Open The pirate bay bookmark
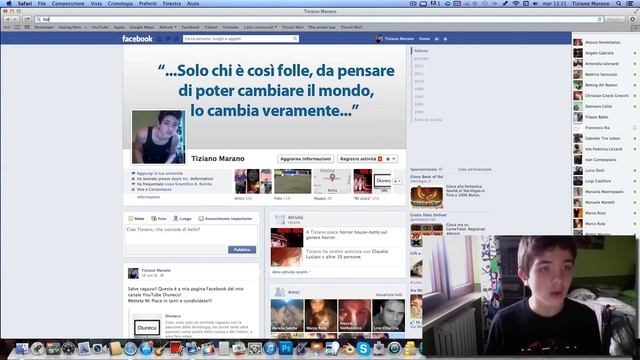This screenshot has height=360, width=640. pos(322,27)
